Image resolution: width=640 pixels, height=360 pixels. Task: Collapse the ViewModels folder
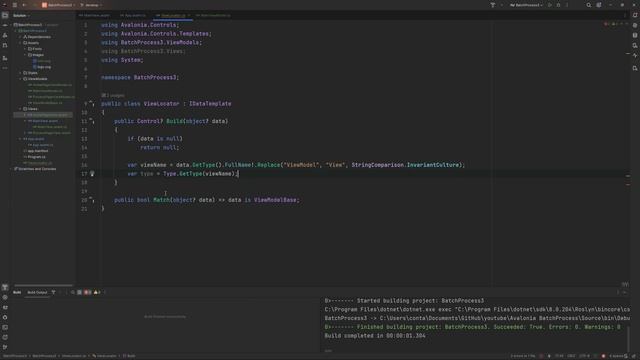[x=20, y=79]
